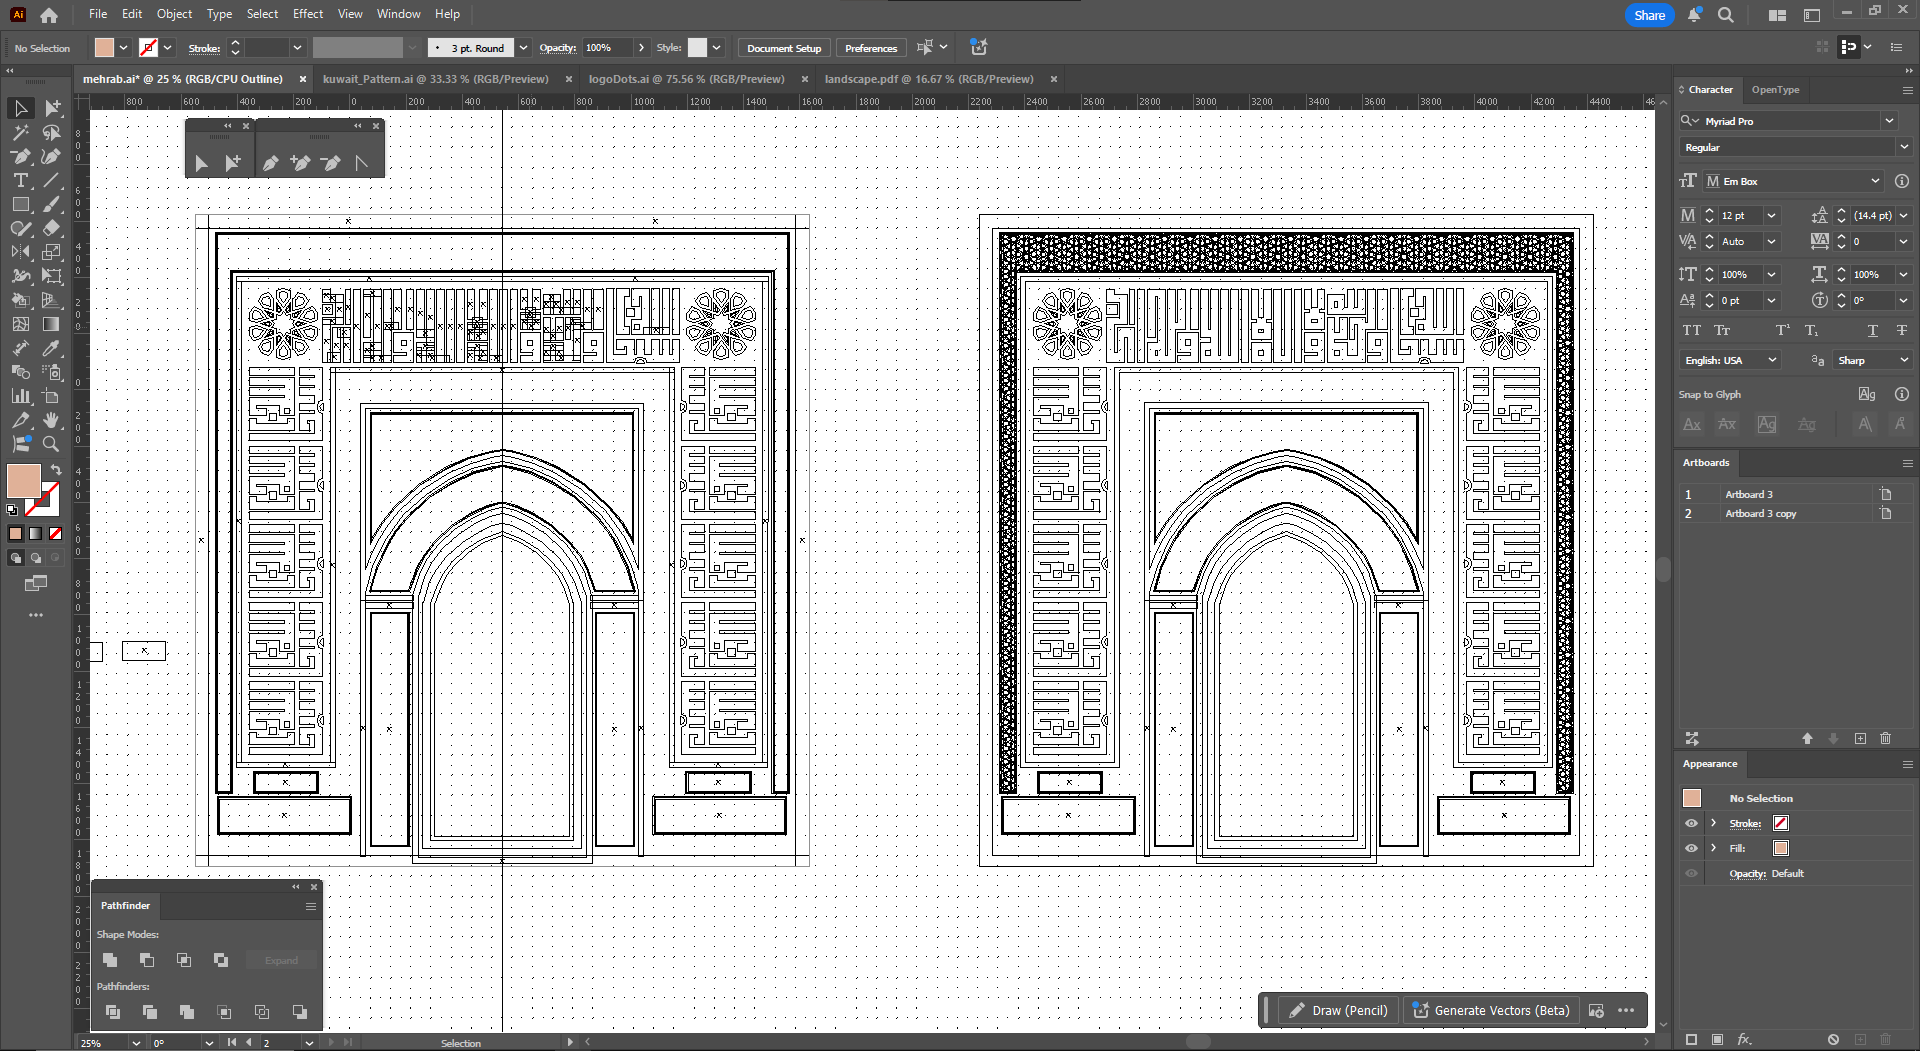Select the Hand tool
The image size is (1920, 1051).
point(51,420)
